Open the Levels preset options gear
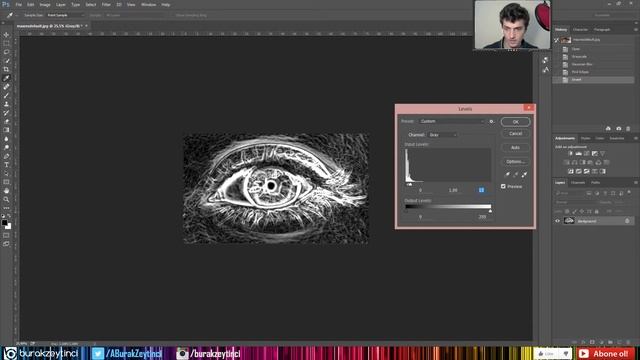 (x=491, y=121)
